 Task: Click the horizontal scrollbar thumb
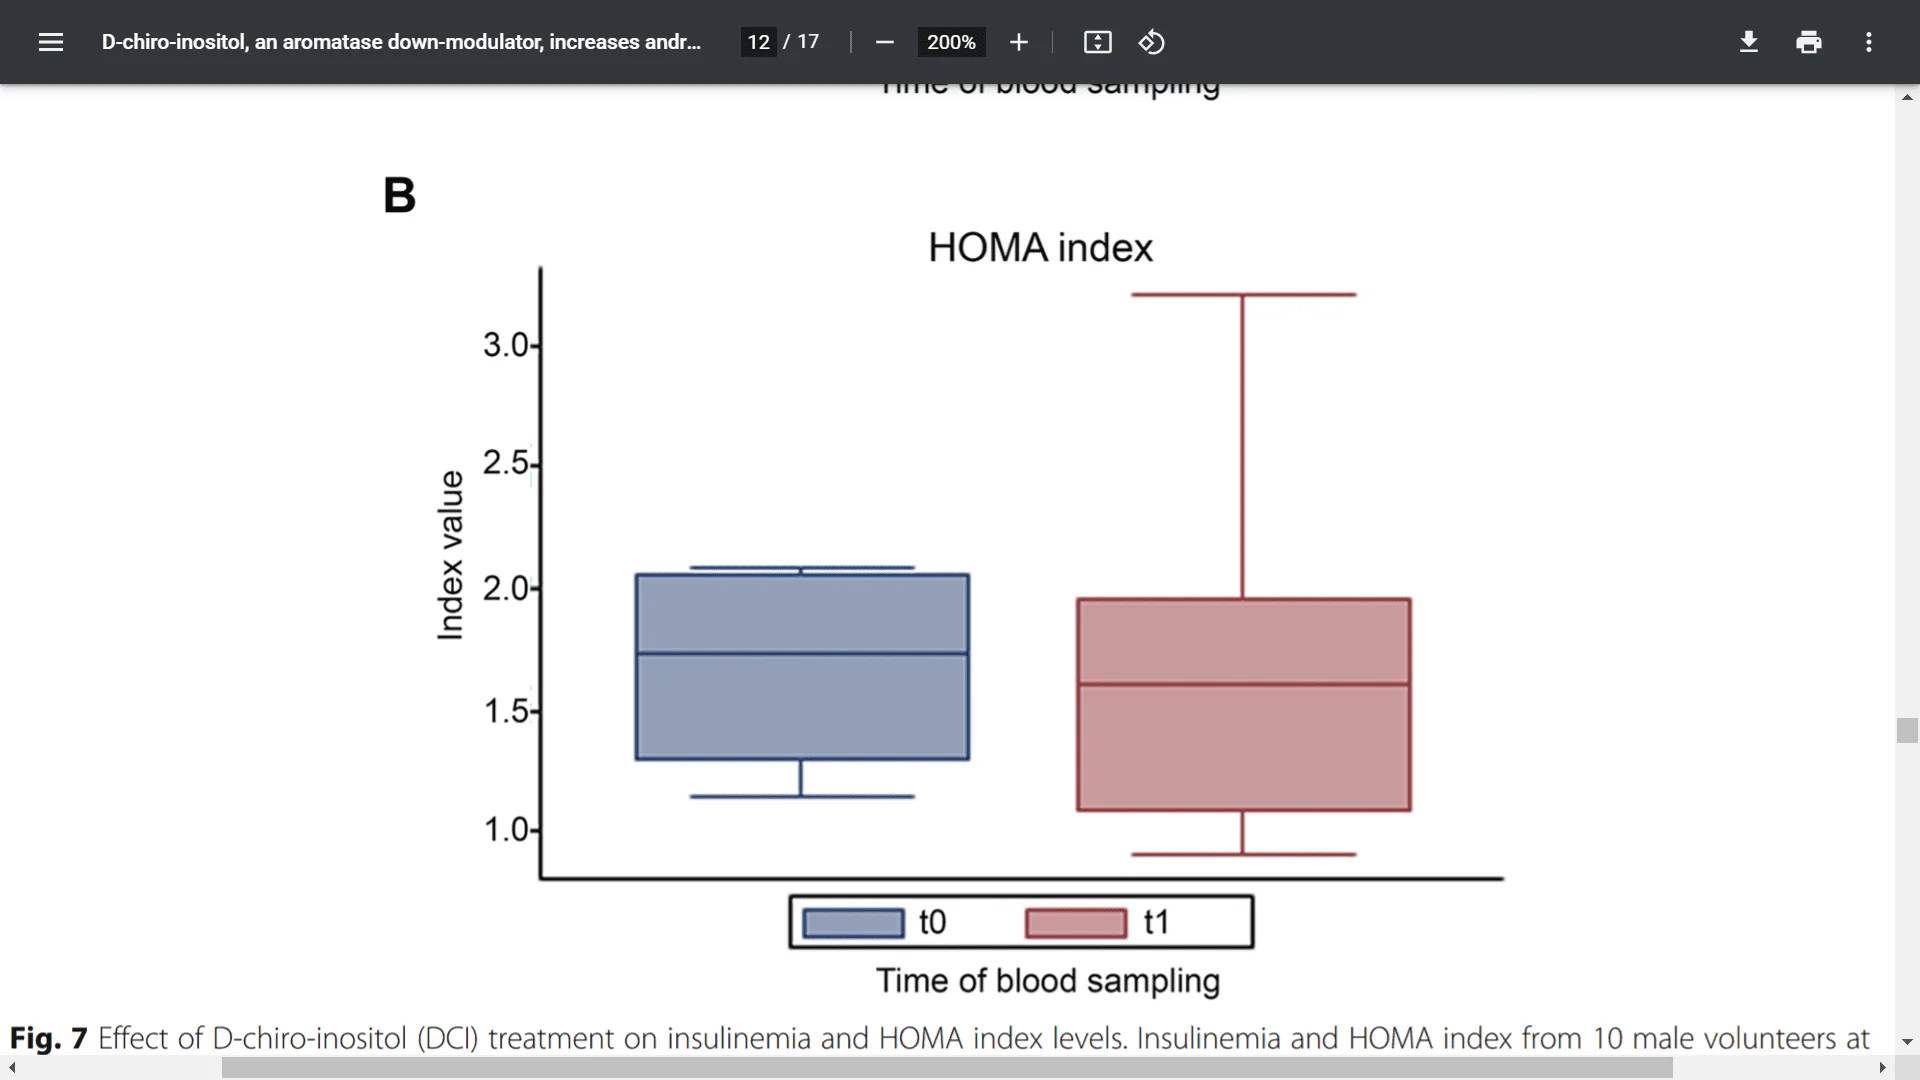947,1068
